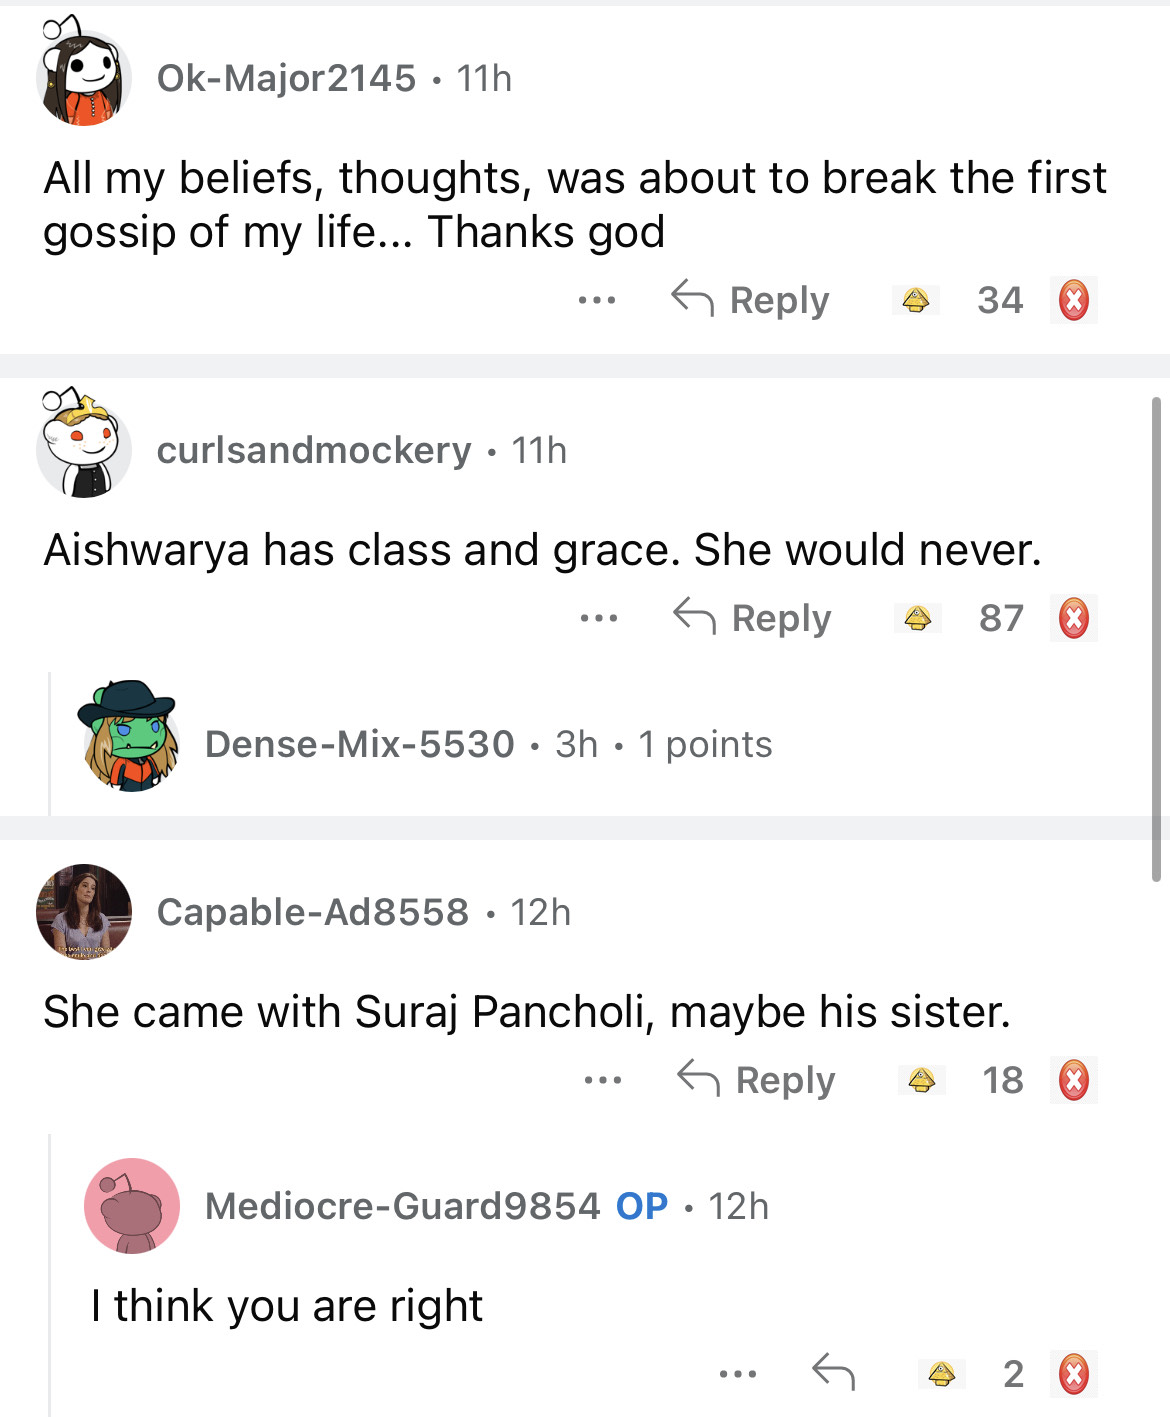Open three-dot menu on Mediocre-Guard9854's reply
The image size is (1170, 1417).
(x=738, y=1374)
